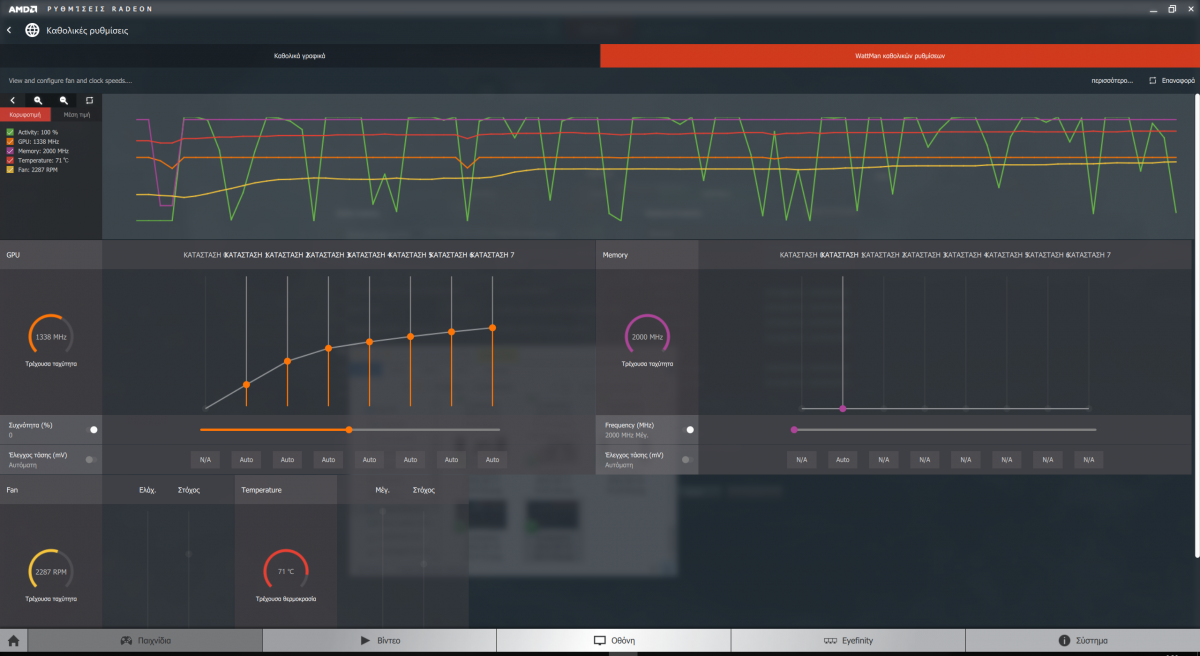
Task: Click the Memory frequency slider handle
Action: tap(794, 429)
